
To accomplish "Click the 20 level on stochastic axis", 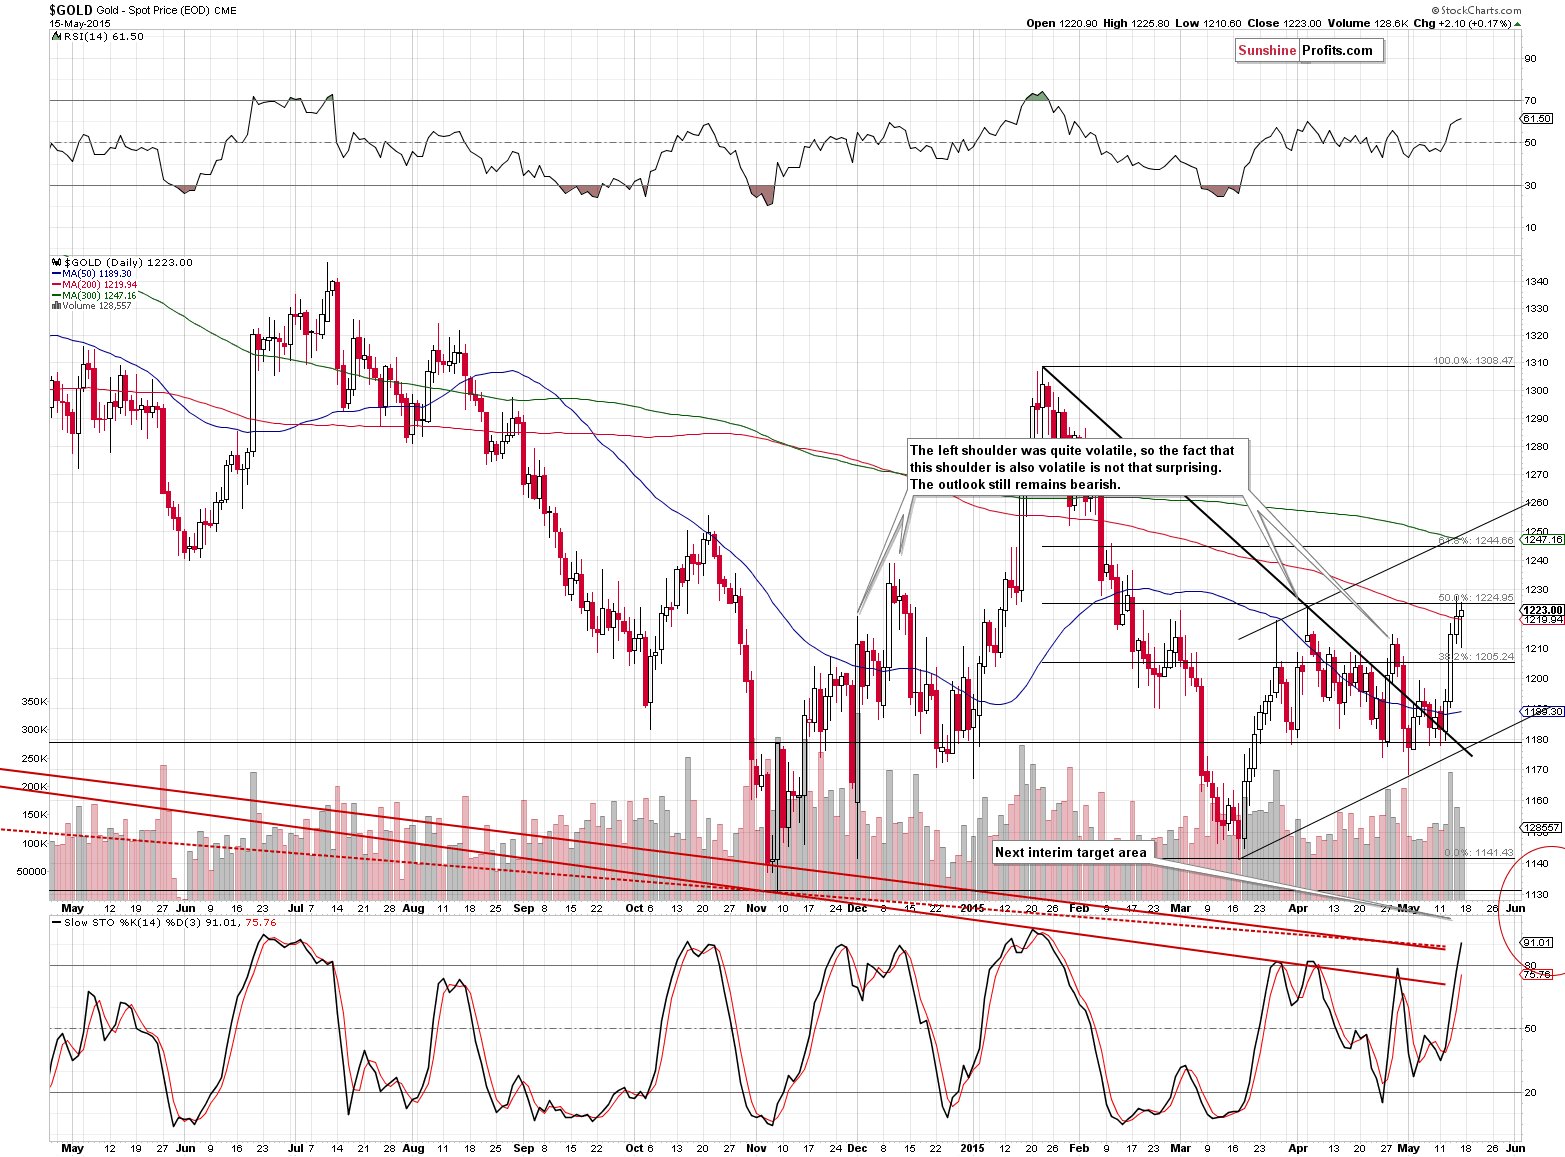I will [x=1530, y=1093].
